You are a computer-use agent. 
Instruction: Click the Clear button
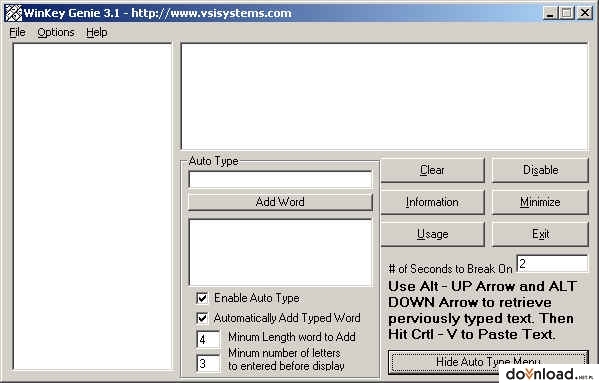tap(432, 170)
